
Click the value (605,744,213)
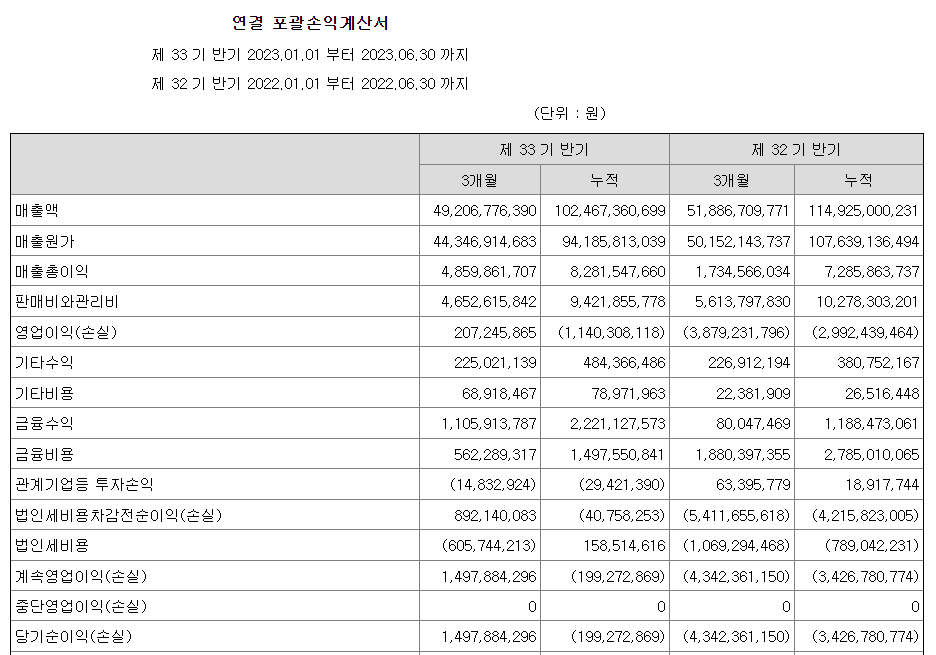pos(489,545)
